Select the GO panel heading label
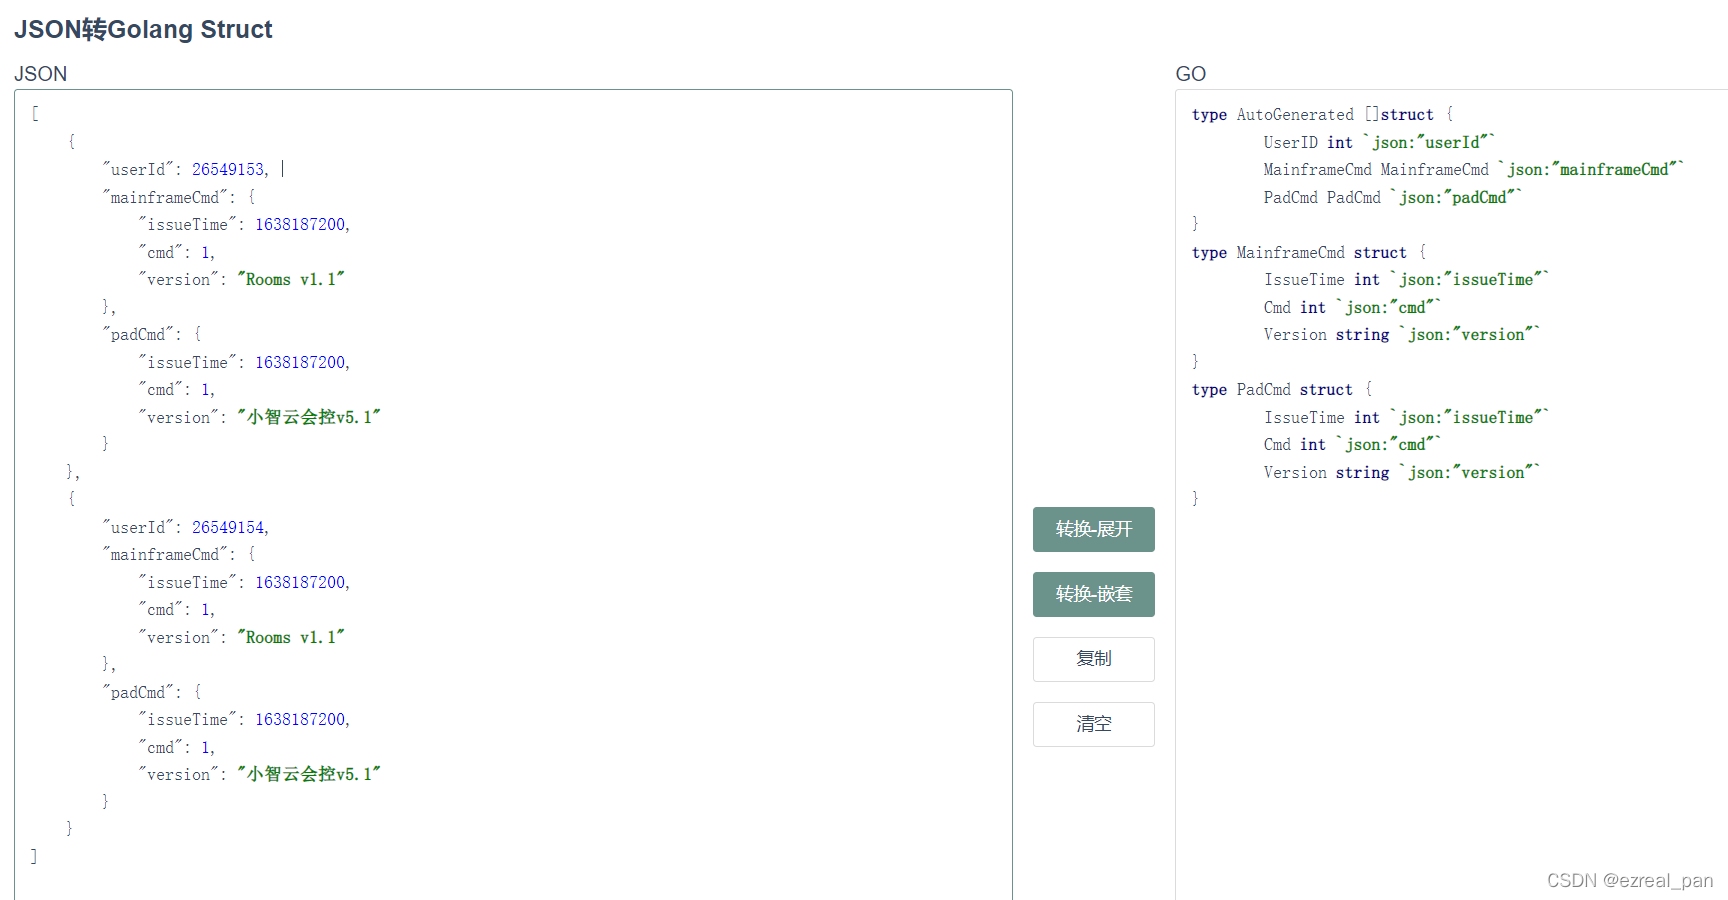 pos(1190,74)
